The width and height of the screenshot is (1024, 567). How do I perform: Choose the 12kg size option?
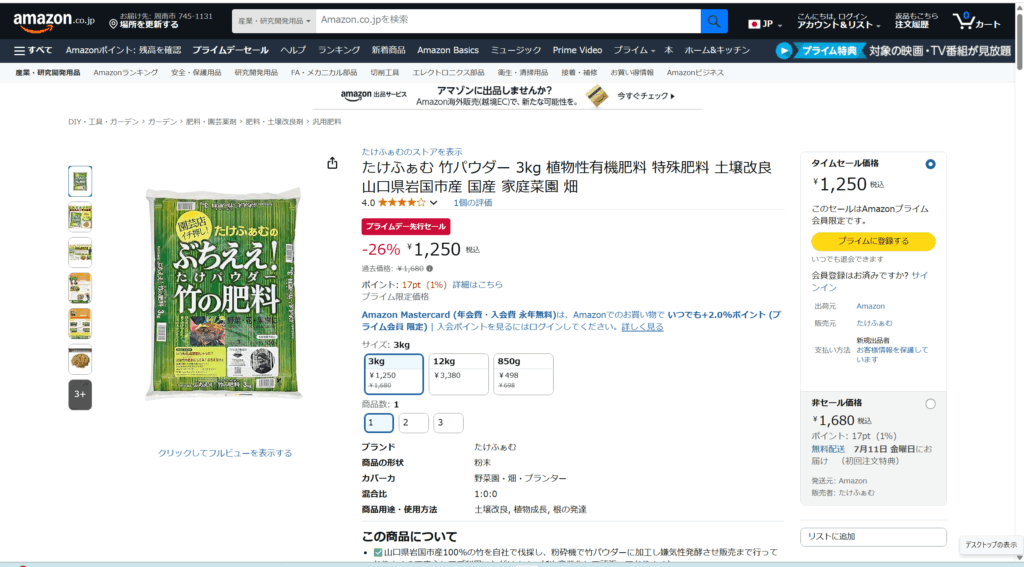pyautogui.click(x=458, y=374)
